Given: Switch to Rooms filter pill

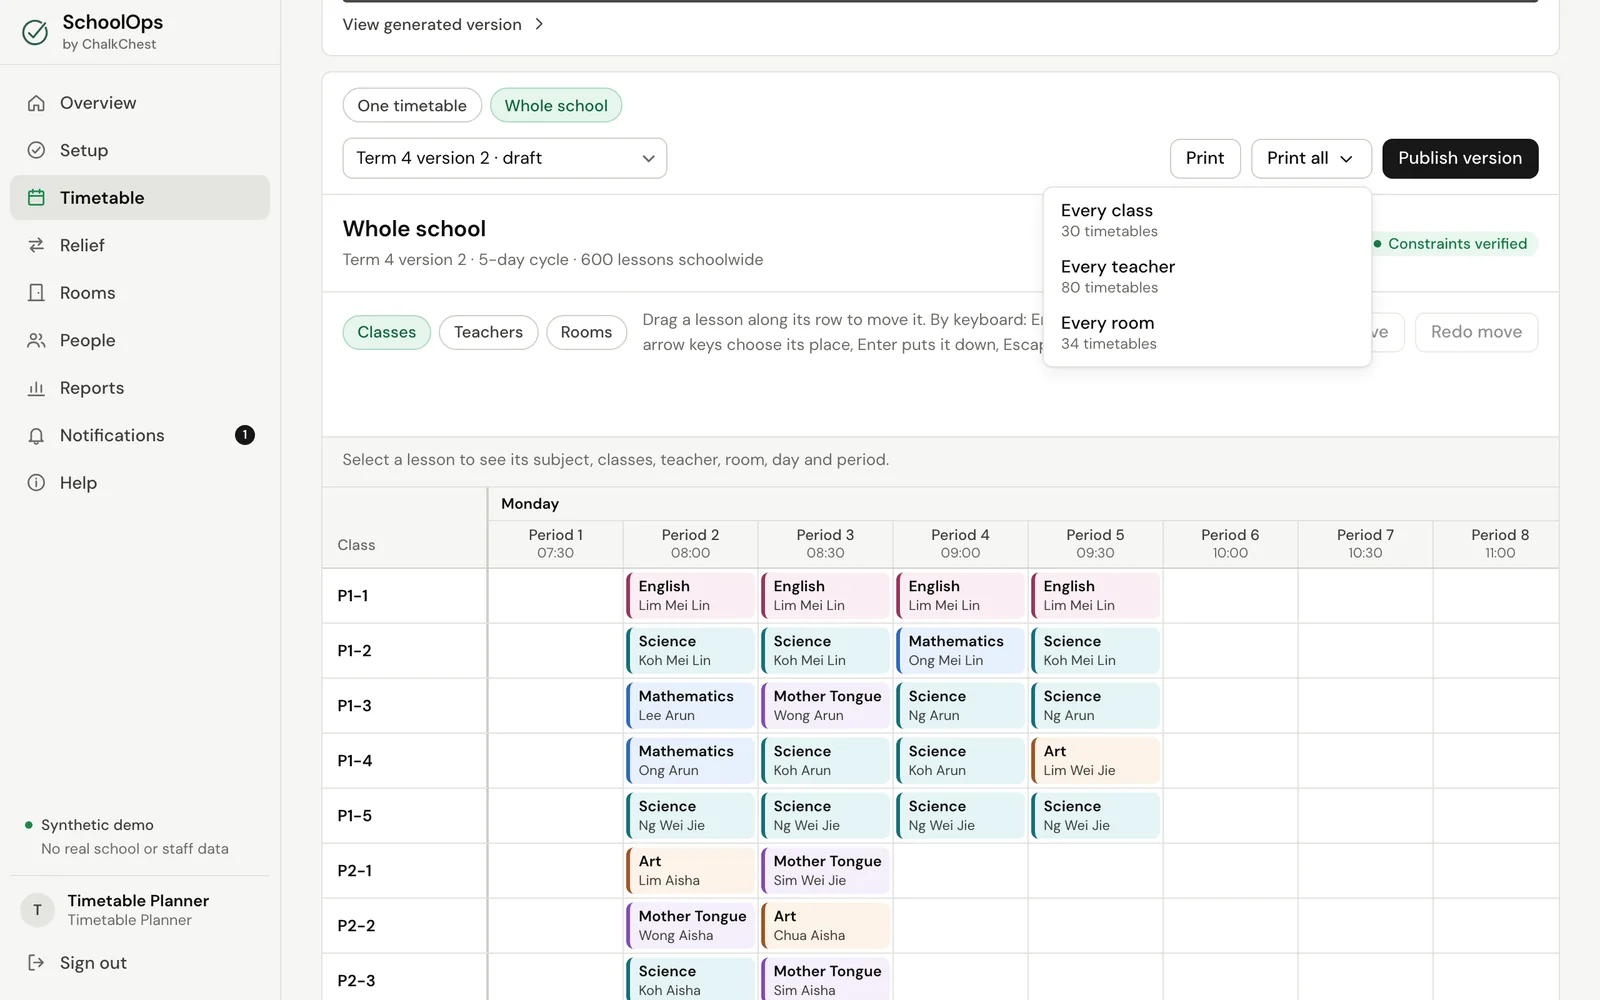Looking at the screenshot, I should pos(586,332).
